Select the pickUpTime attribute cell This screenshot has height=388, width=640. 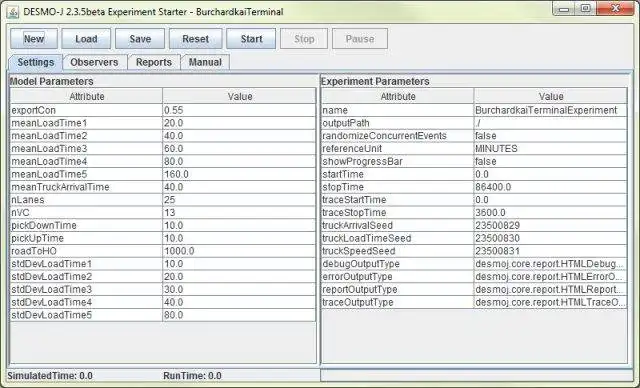[87, 238]
